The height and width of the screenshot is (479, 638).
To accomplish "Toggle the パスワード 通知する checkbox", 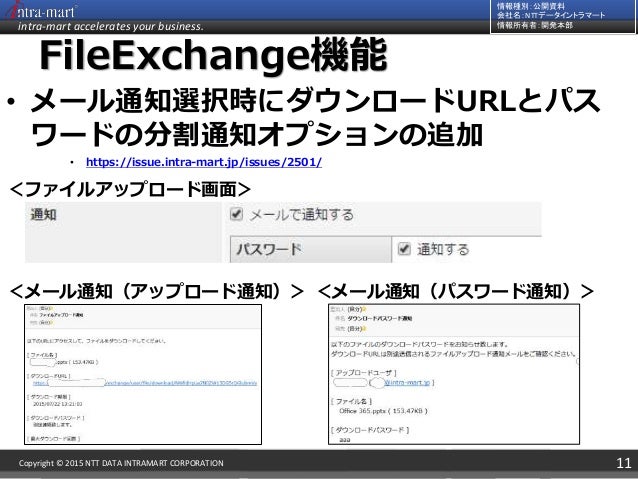I will tap(404, 248).
